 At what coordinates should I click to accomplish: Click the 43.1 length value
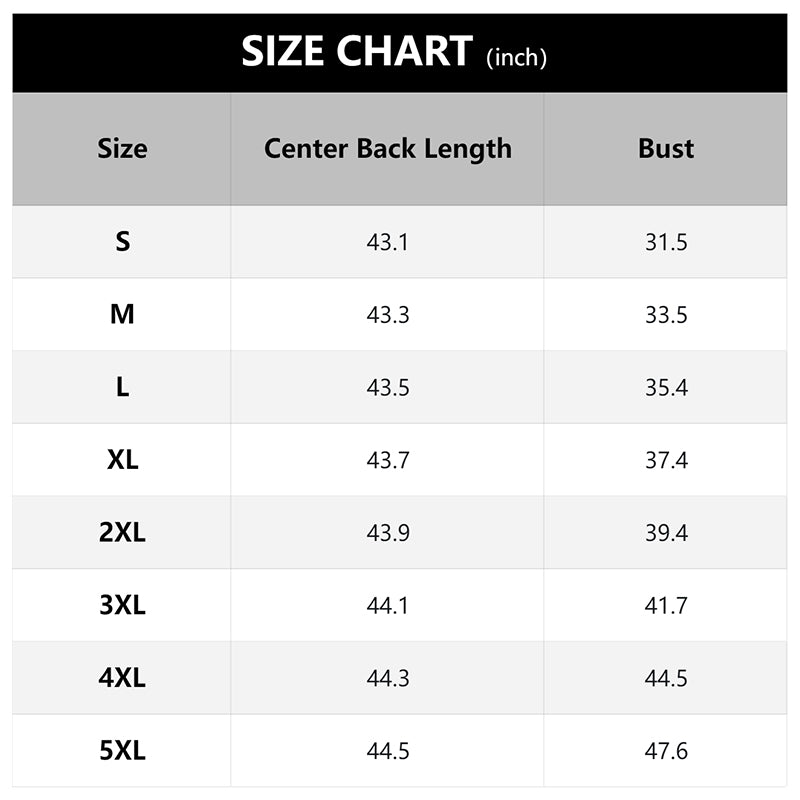point(388,242)
